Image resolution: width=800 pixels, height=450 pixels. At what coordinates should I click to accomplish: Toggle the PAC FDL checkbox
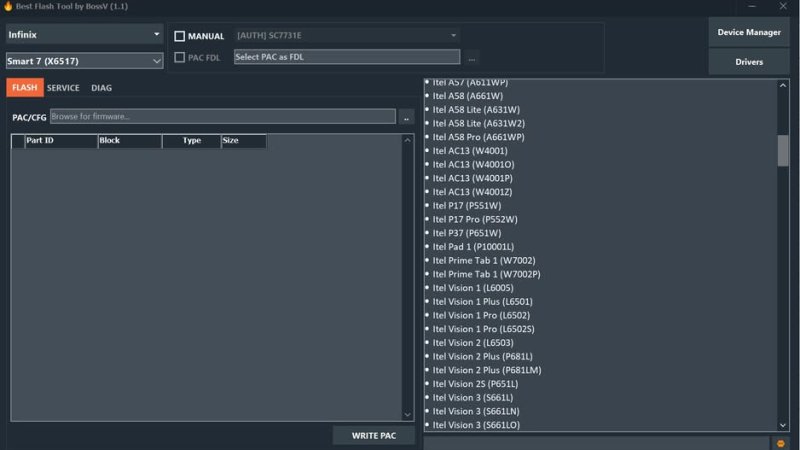click(180, 57)
